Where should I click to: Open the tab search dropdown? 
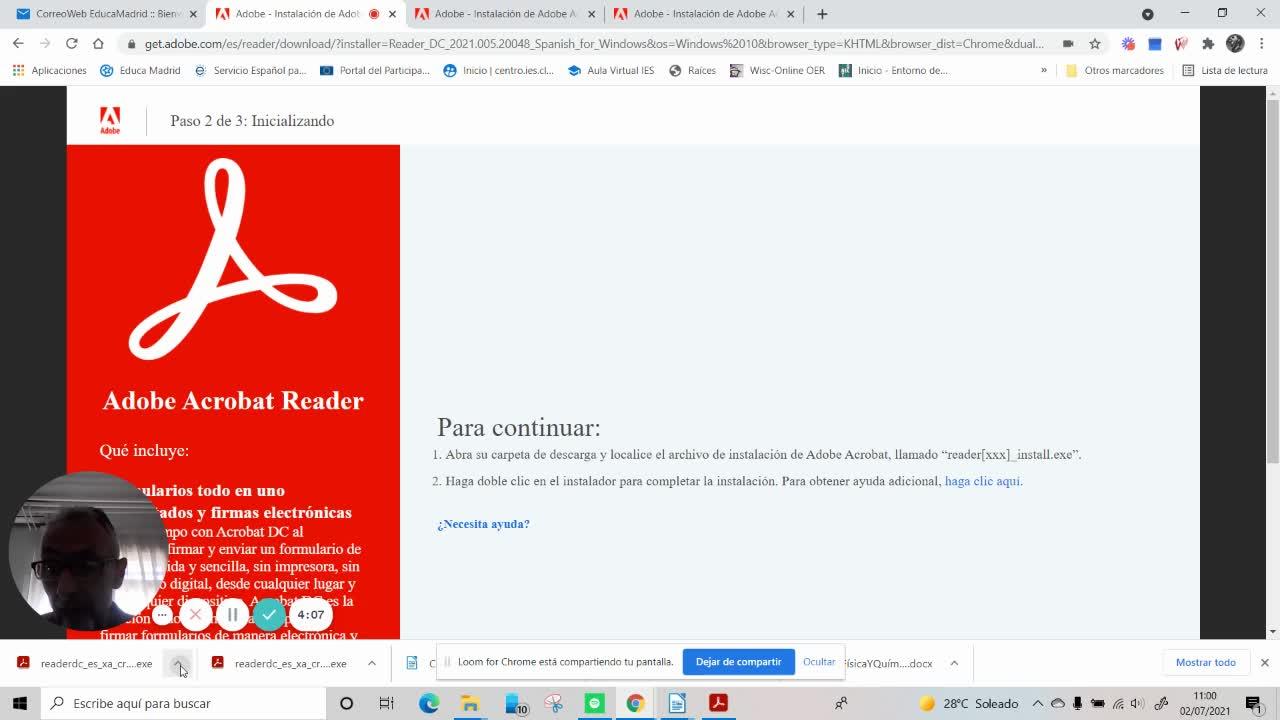1147,14
